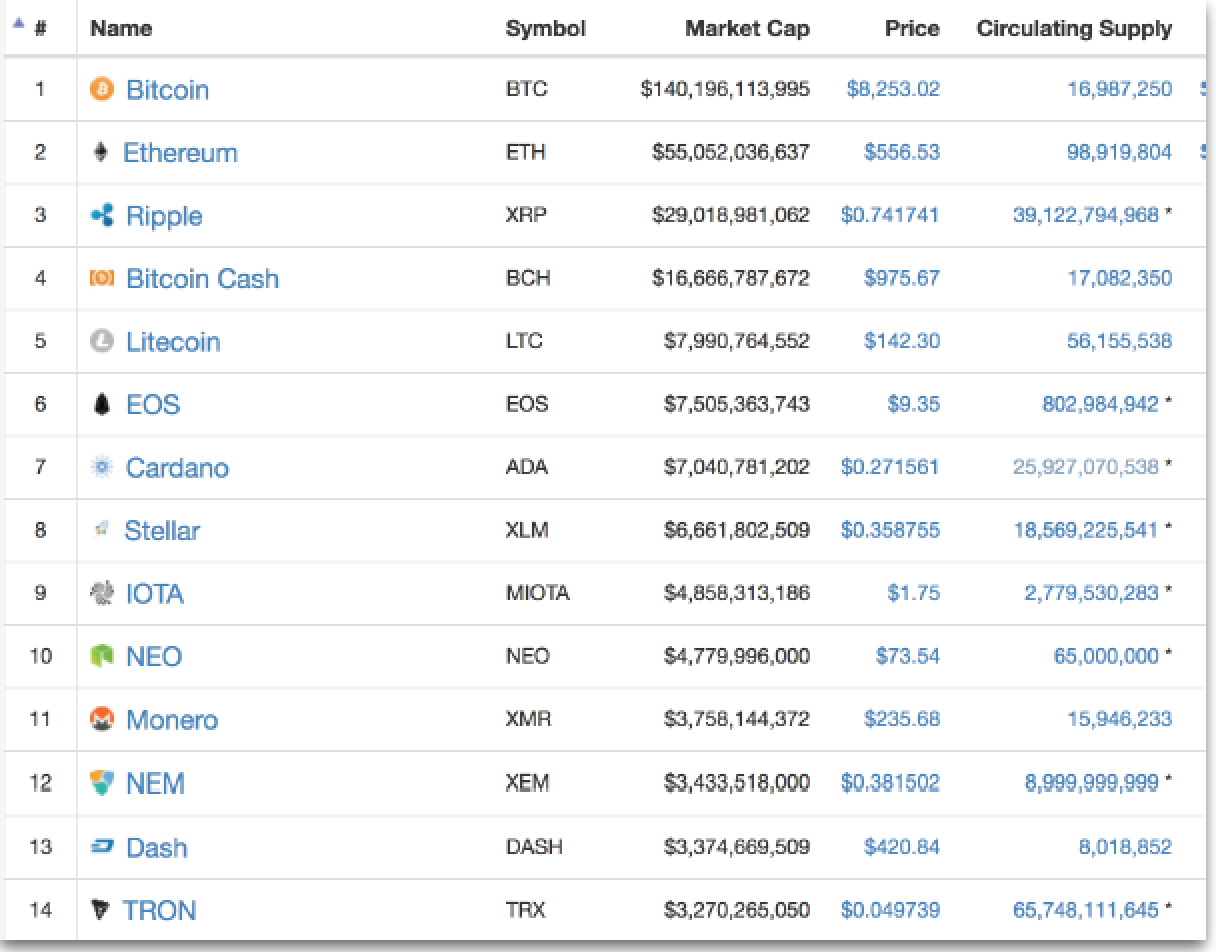The image size is (1216, 952).
Task: Open the NEM name link
Action: click(155, 783)
